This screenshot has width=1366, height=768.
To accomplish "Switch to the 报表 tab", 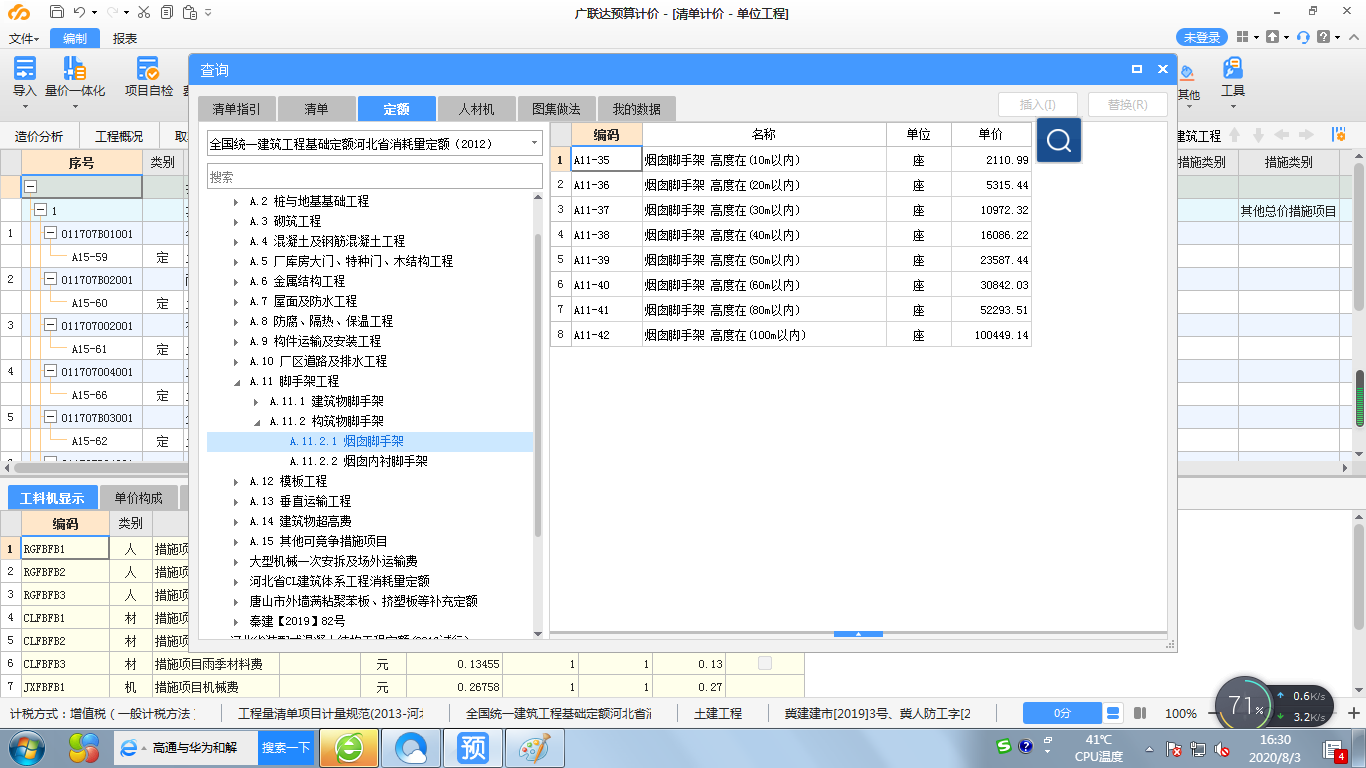I will (125, 38).
